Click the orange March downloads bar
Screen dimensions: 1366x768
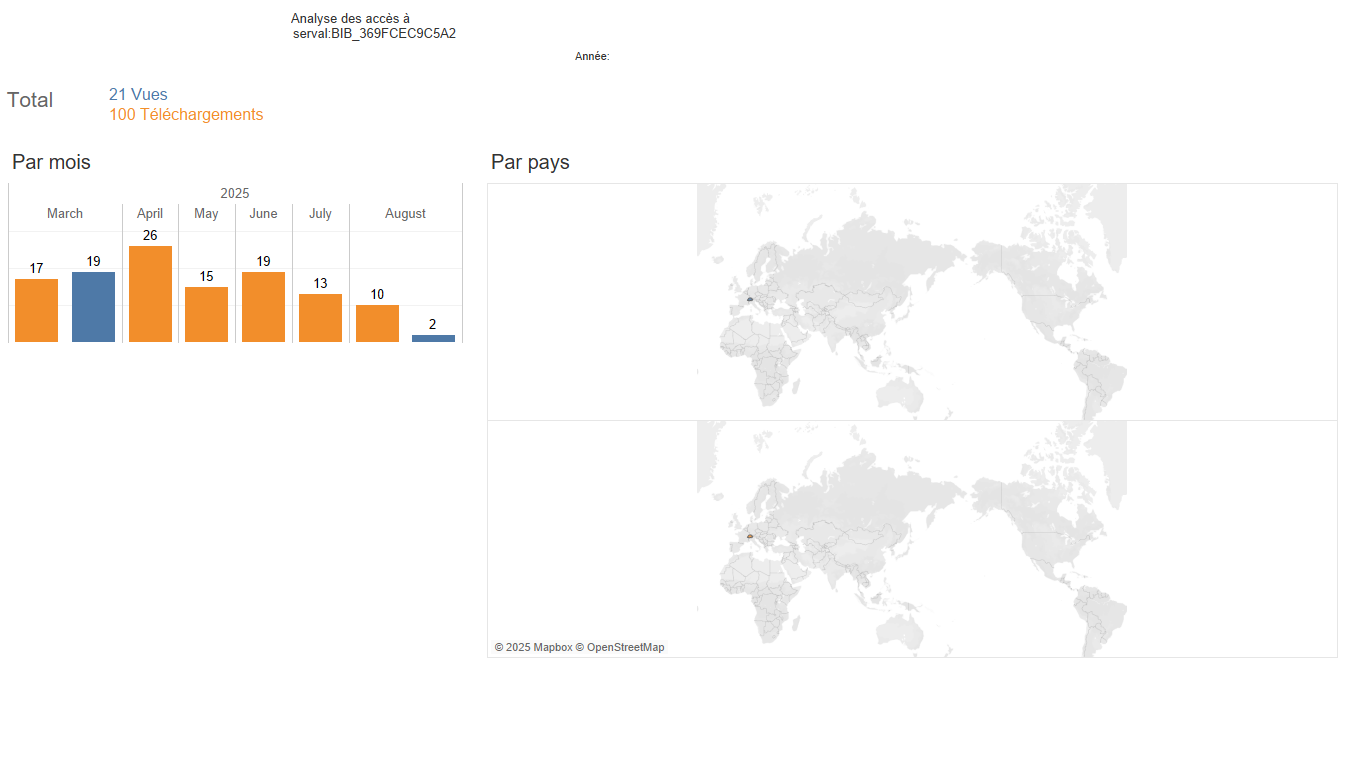tap(36, 310)
